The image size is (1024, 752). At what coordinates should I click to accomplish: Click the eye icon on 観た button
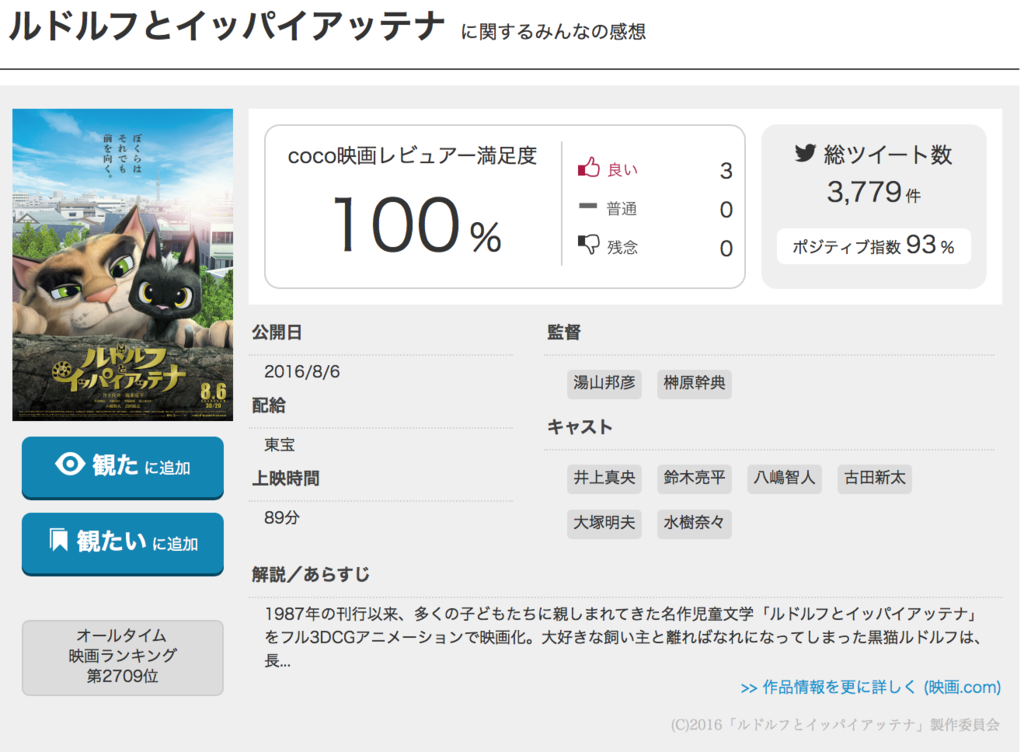pyautogui.click(x=70, y=464)
